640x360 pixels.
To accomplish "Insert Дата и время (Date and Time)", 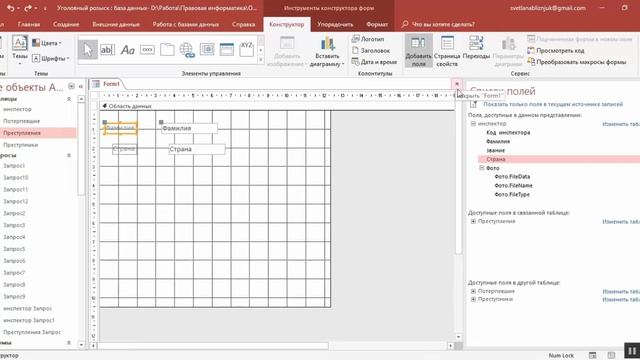I will [374, 62].
